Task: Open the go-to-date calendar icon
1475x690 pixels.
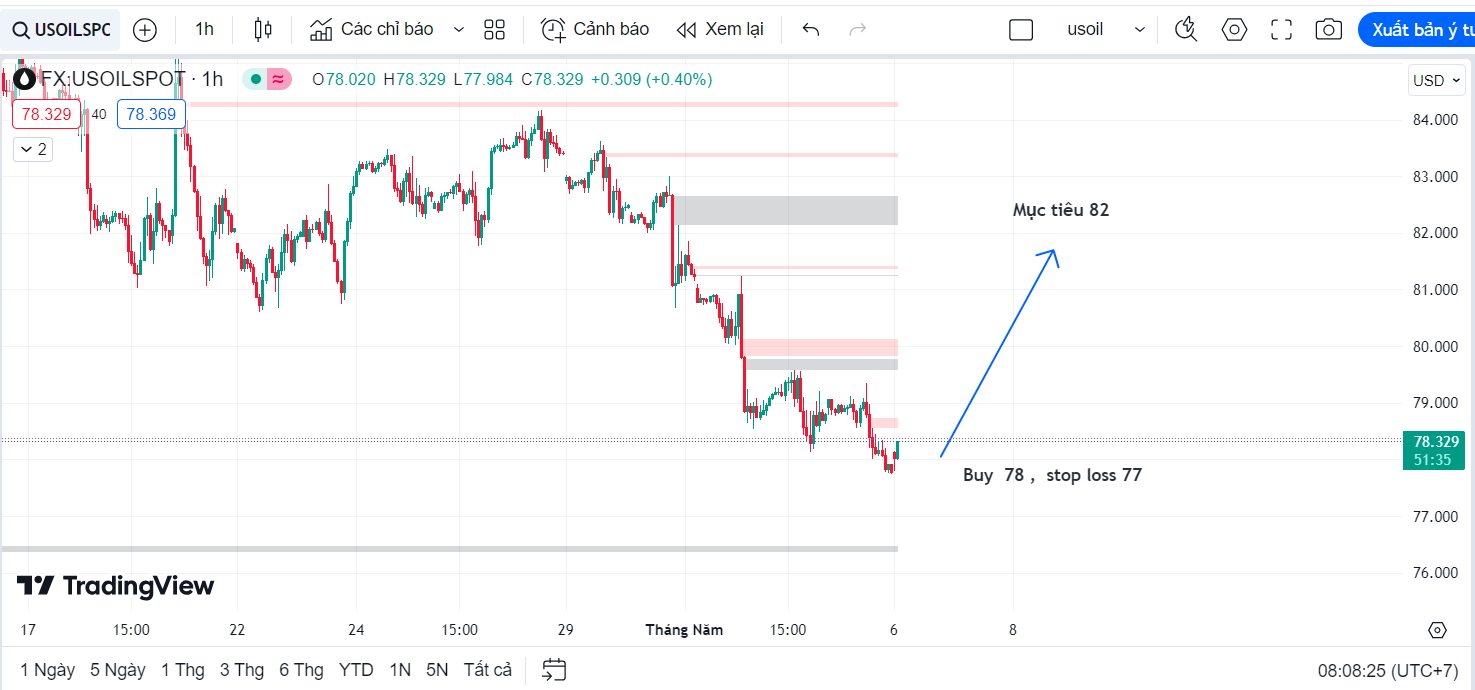Action: pos(554,669)
